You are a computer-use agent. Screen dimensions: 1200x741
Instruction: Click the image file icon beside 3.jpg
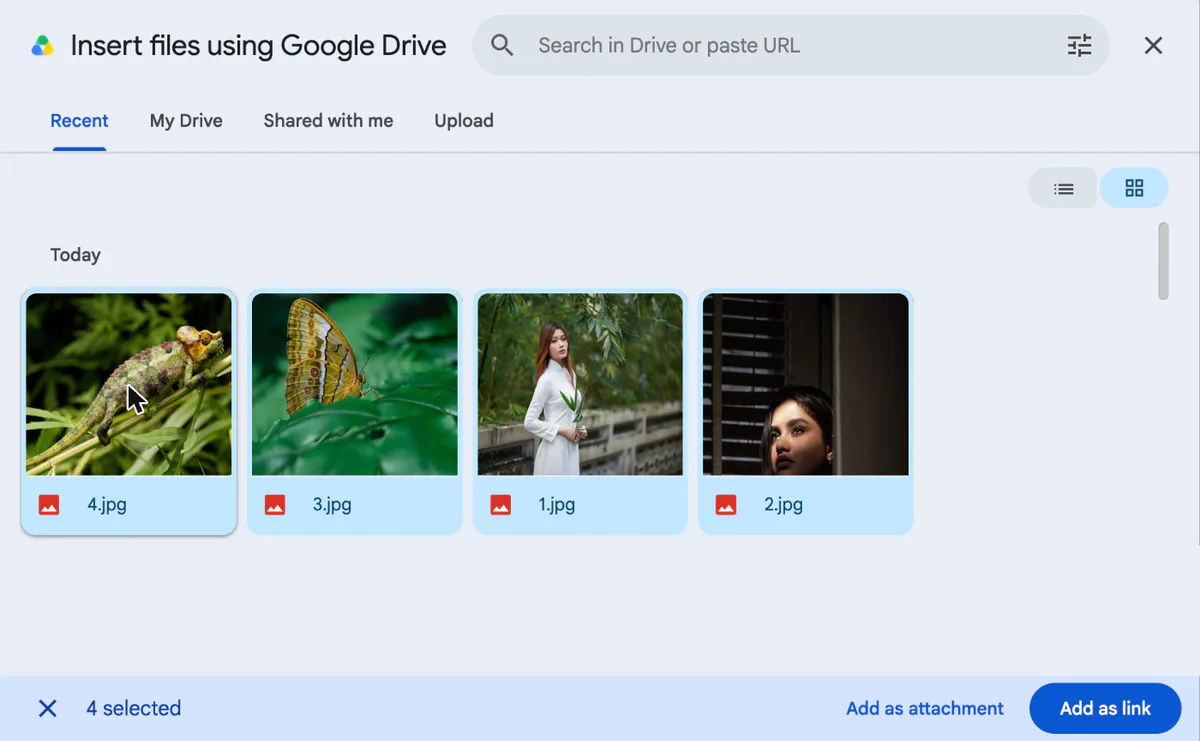coord(274,505)
